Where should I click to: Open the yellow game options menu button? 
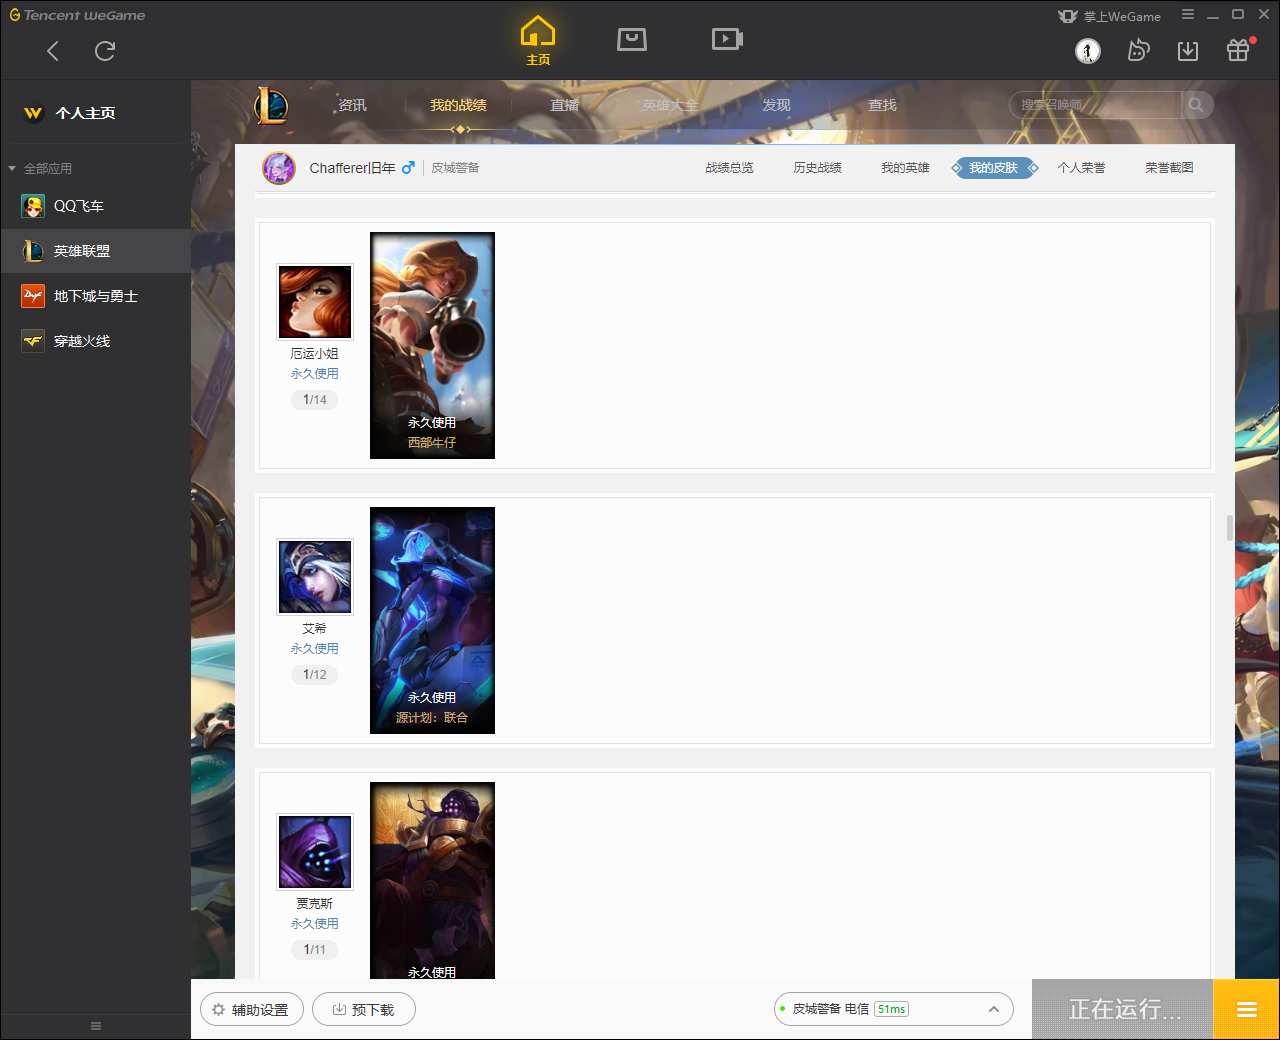1247,1010
